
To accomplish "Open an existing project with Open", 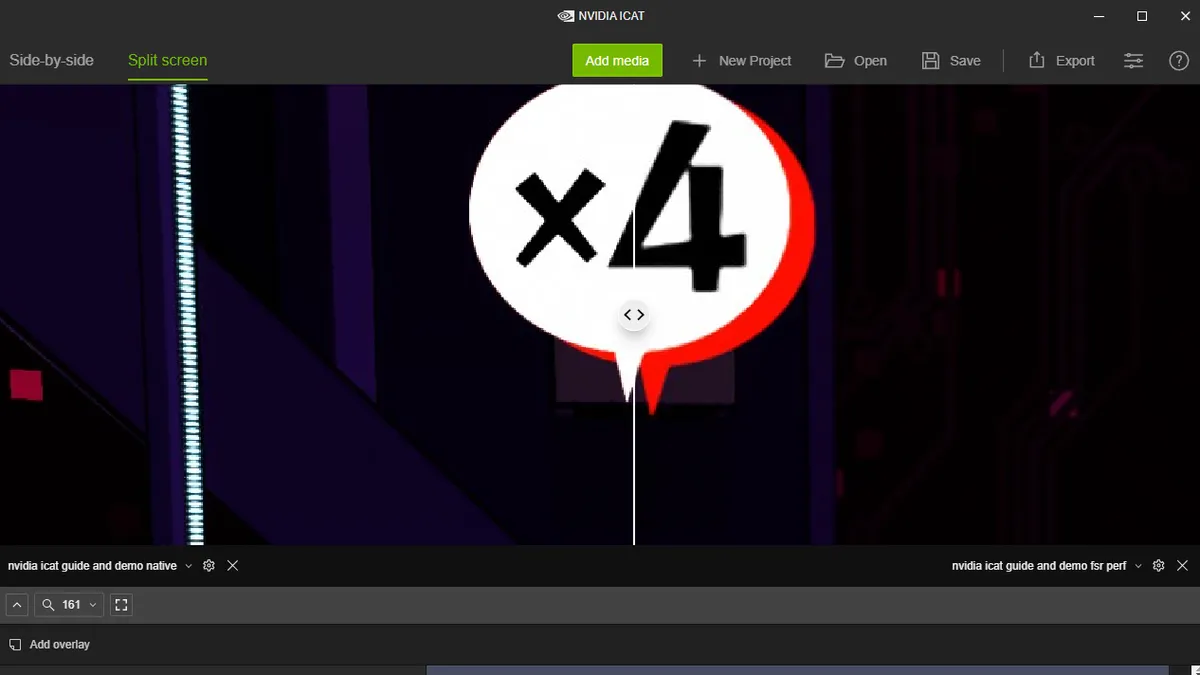I will (856, 61).
